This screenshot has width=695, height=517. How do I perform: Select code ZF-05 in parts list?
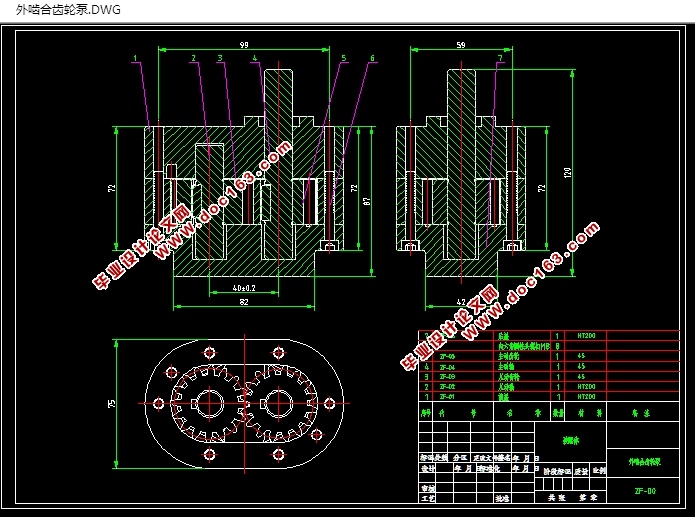click(x=447, y=356)
